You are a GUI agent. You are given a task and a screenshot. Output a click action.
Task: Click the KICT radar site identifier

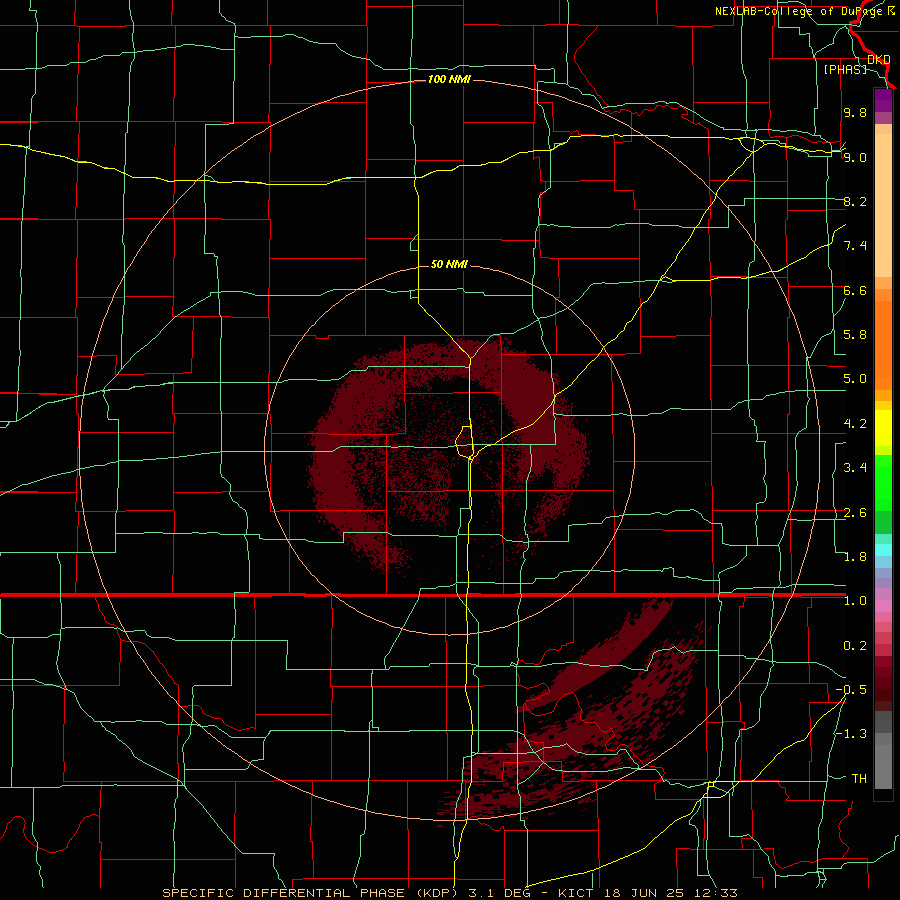click(x=577, y=893)
